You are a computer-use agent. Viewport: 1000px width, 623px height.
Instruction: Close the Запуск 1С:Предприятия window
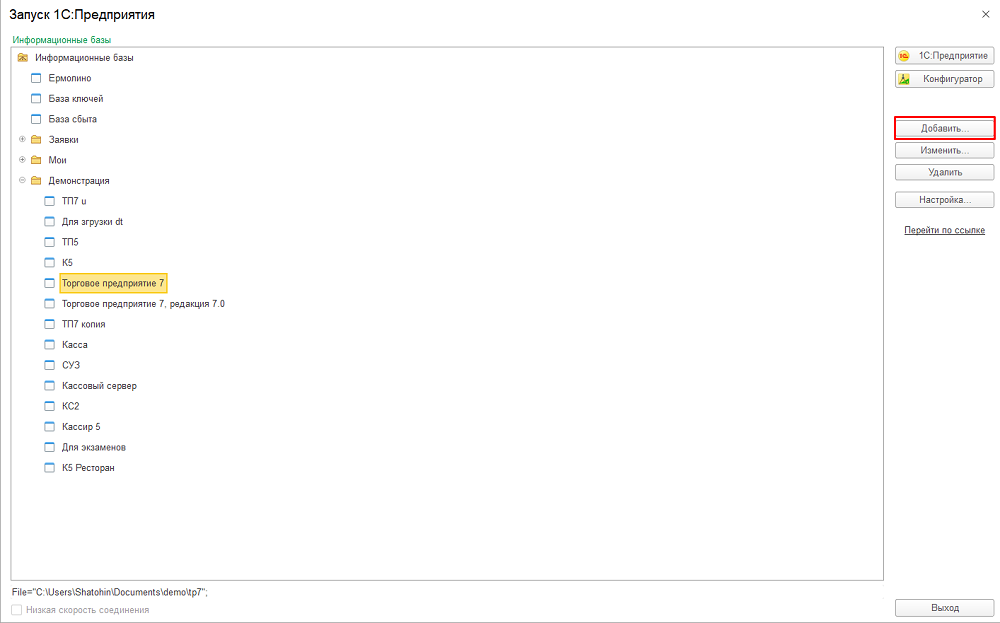[985, 14]
